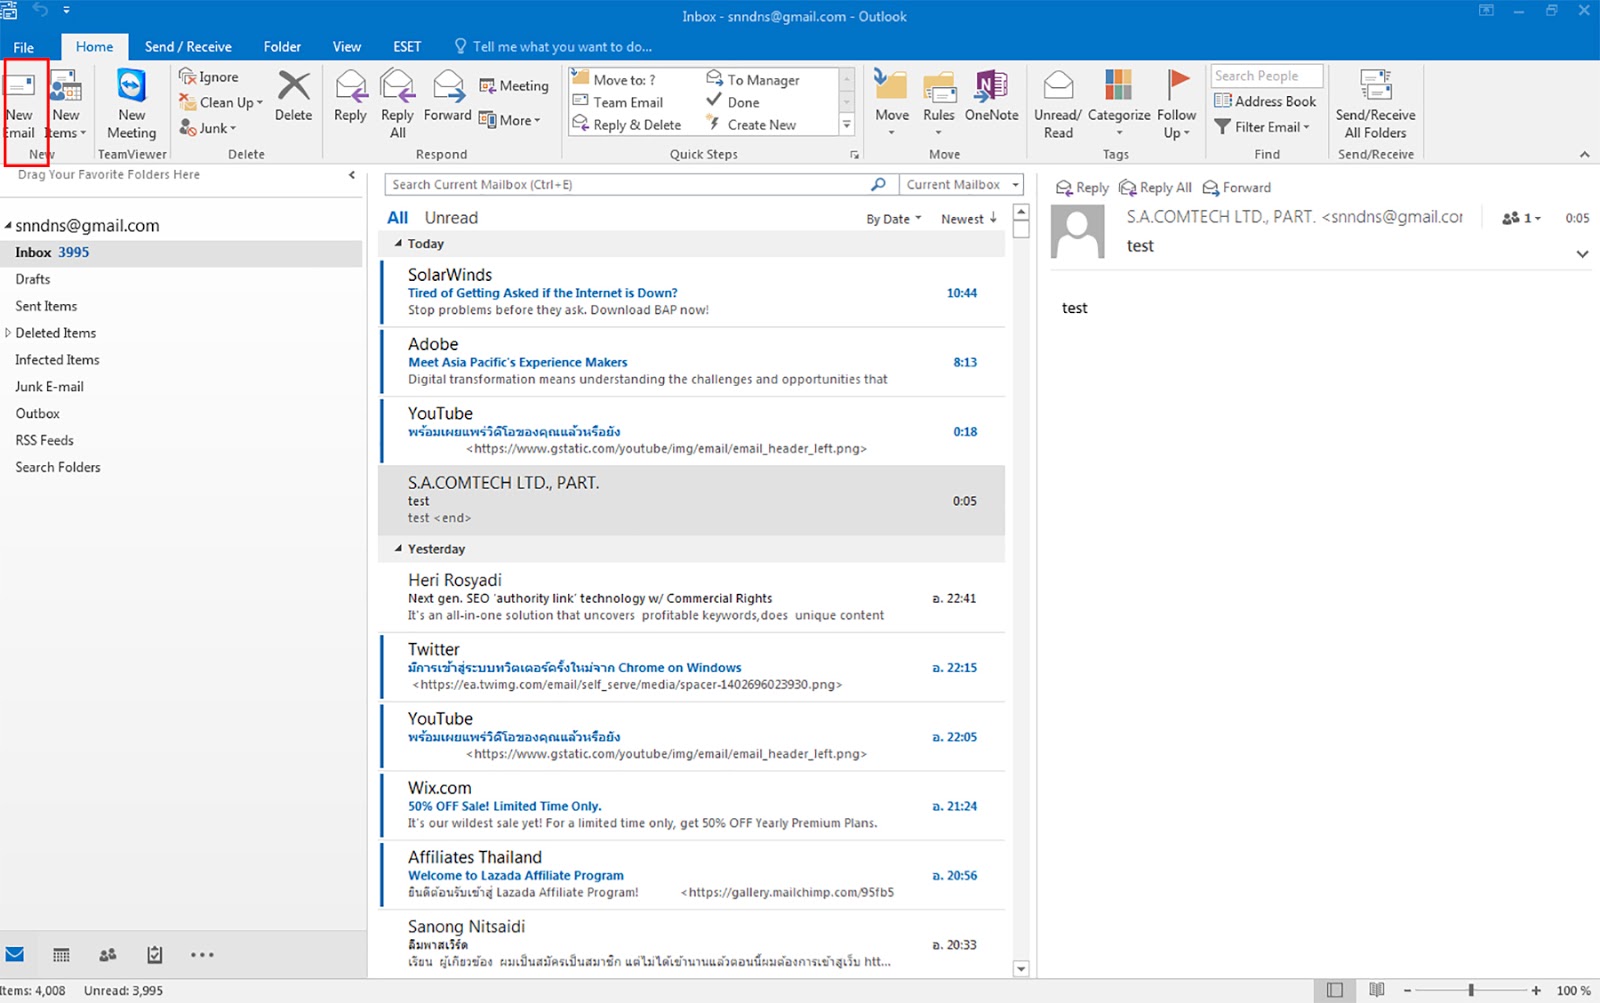
Task: Expand the Deleted Items folder
Action: [8, 333]
